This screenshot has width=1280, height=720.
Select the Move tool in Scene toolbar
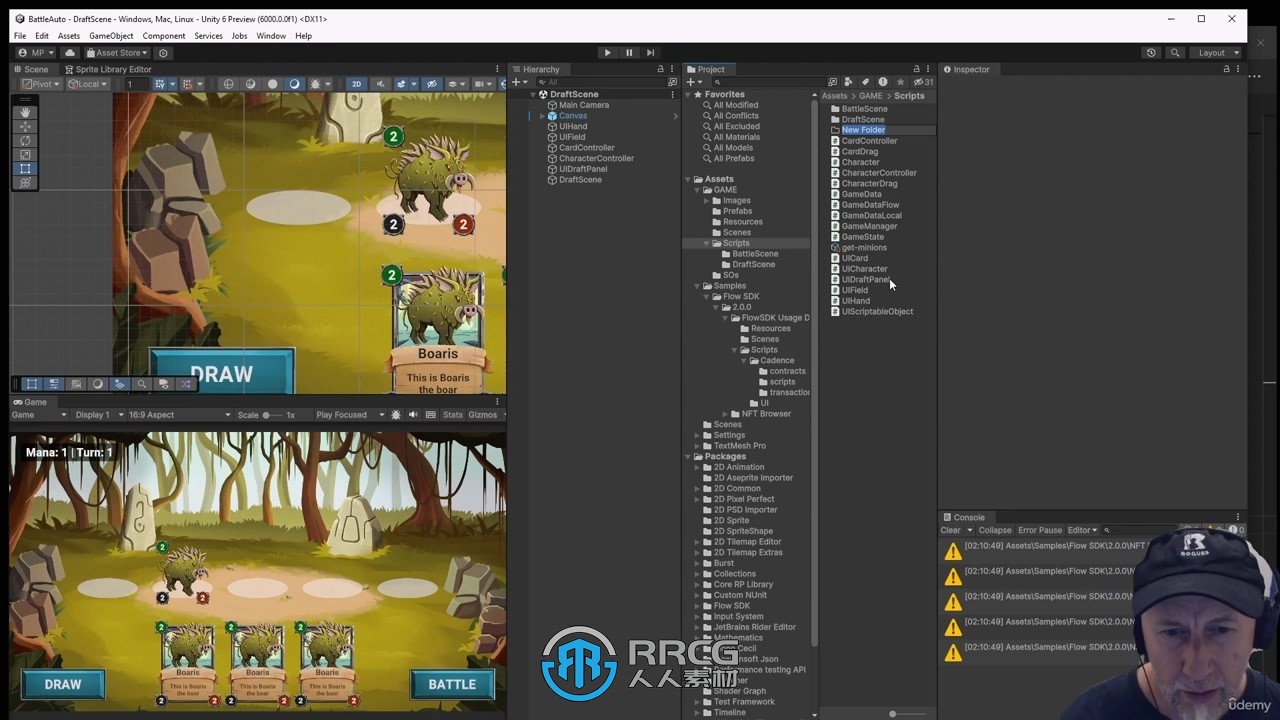coord(26,126)
